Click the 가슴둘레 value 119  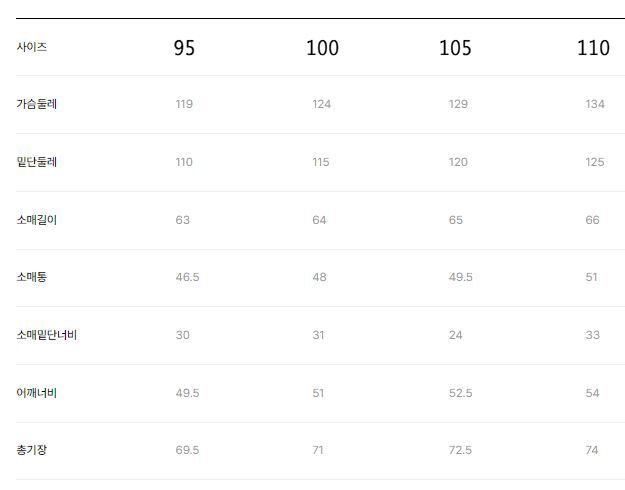(184, 104)
